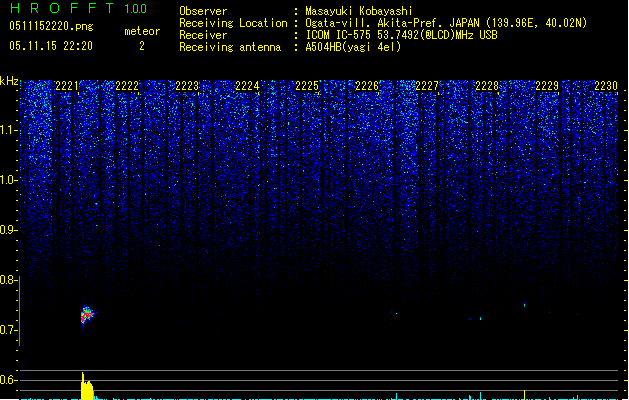Click the 2224 time marker
This screenshot has width=629, height=400.
[247, 86]
